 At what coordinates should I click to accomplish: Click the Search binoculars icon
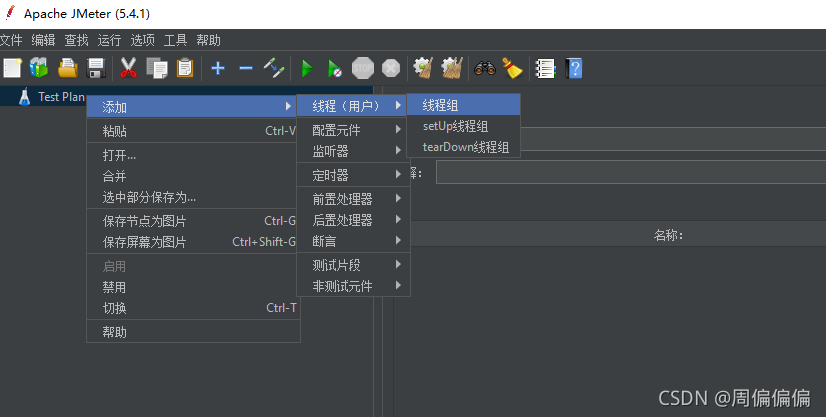pos(485,68)
